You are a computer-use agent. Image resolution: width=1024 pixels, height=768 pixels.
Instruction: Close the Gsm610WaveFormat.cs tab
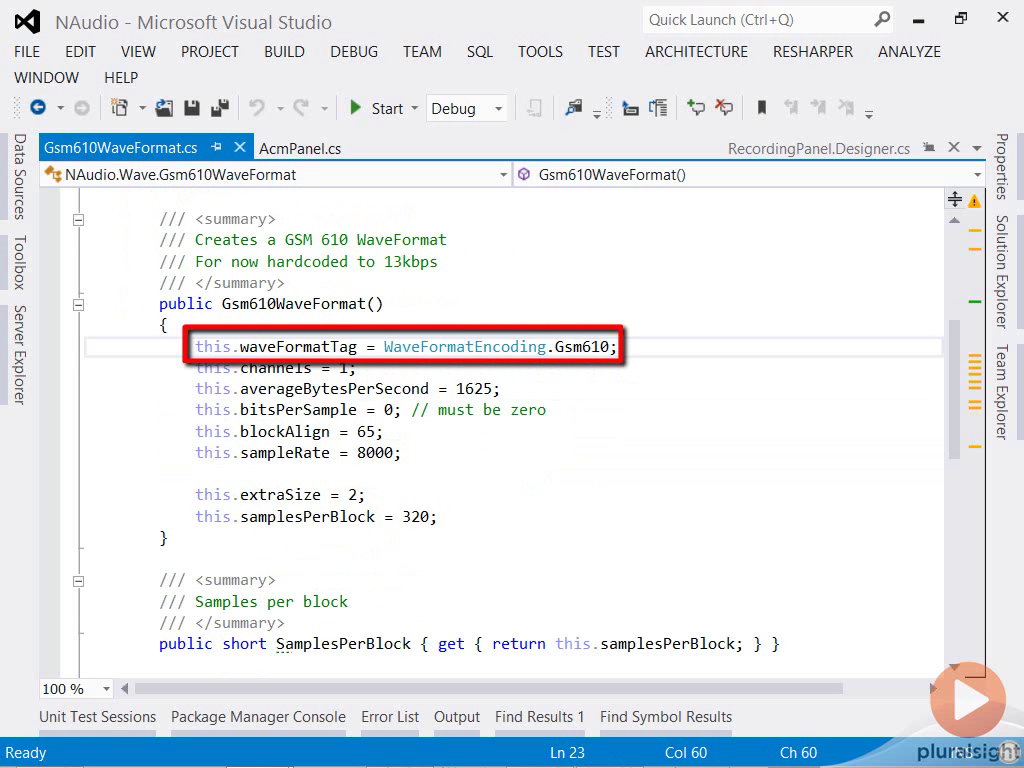[x=240, y=147]
